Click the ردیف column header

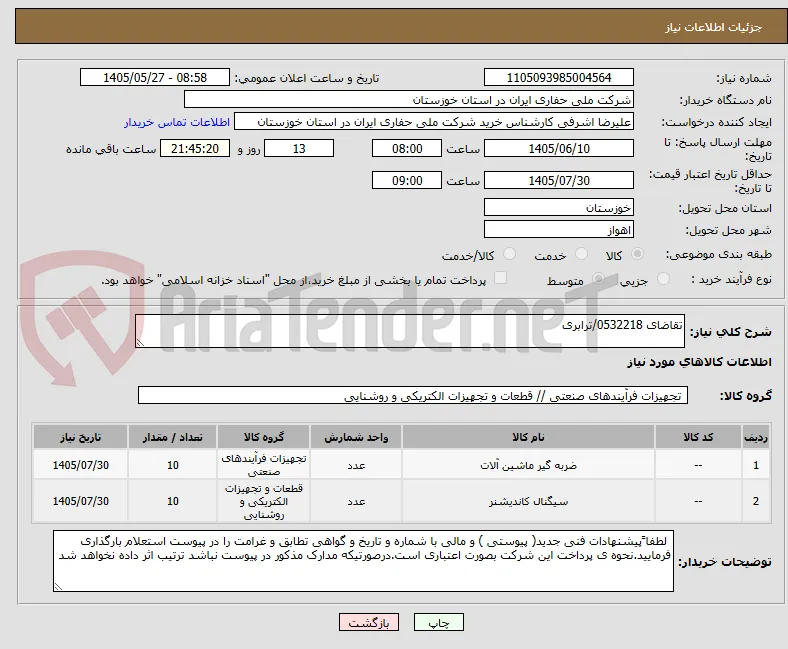coord(755,437)
